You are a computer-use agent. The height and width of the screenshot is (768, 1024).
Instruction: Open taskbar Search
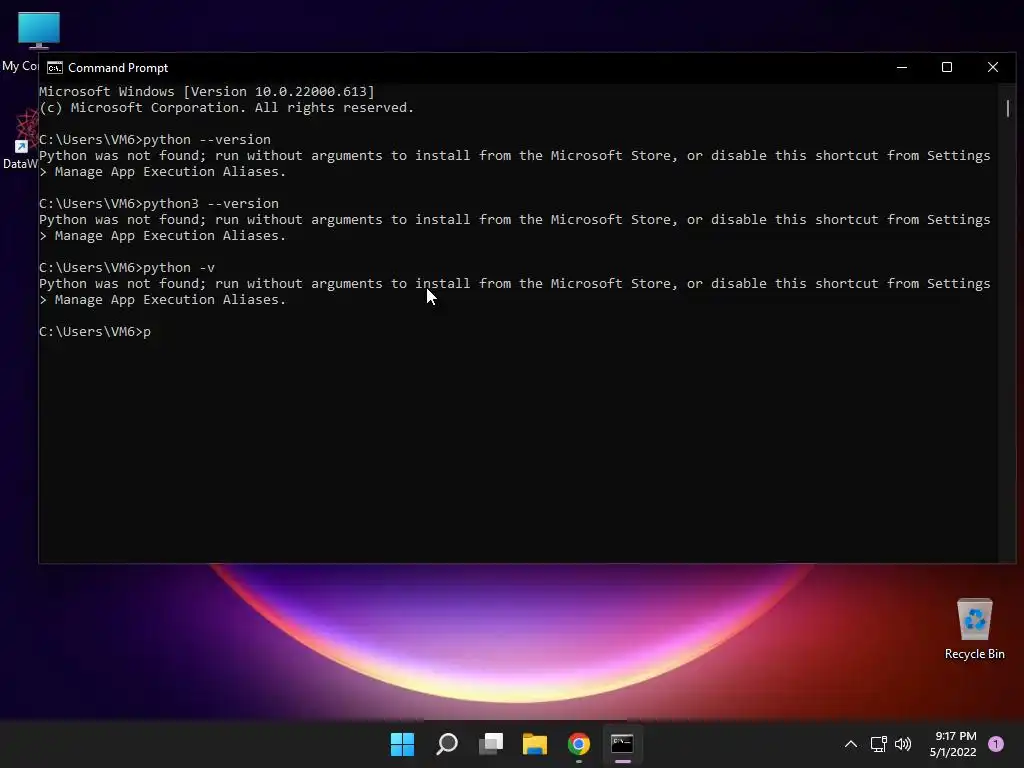(447, 744)
